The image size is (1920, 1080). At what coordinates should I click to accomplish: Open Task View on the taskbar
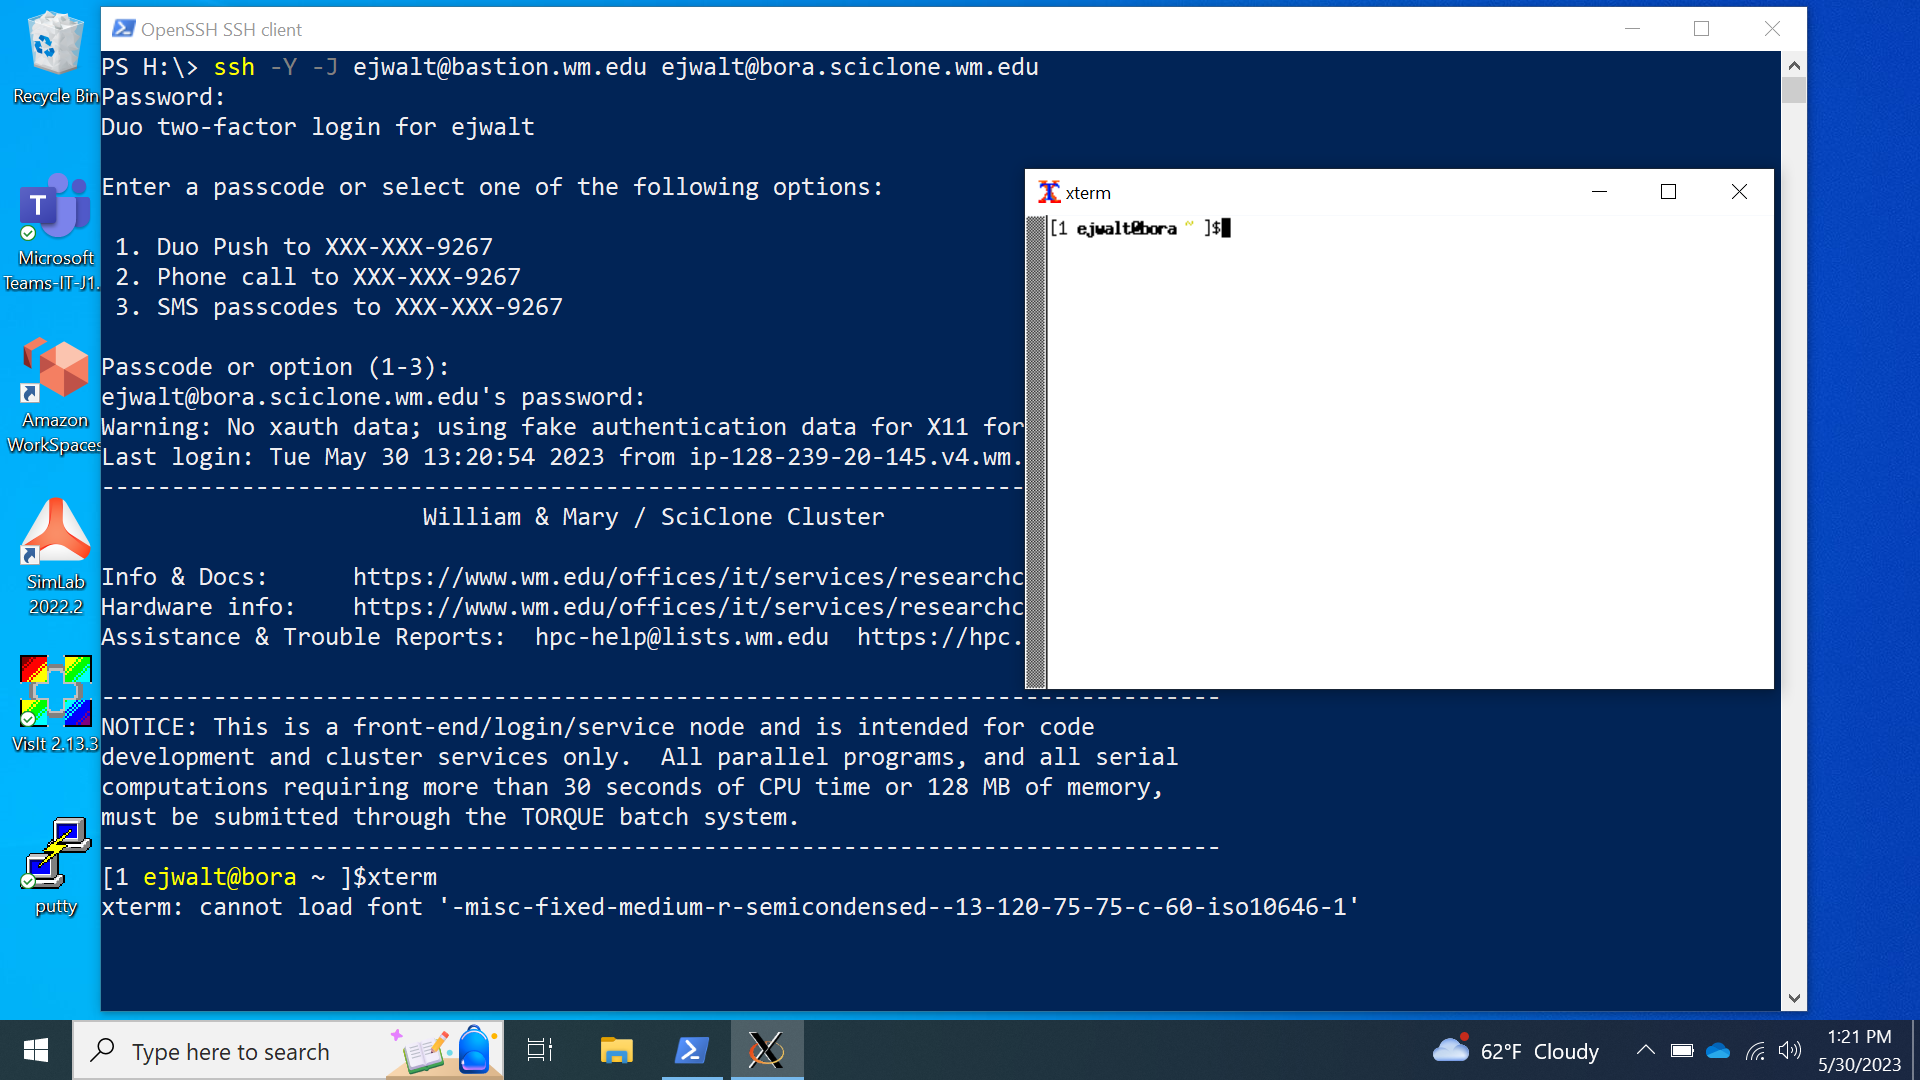(540, 1050)
